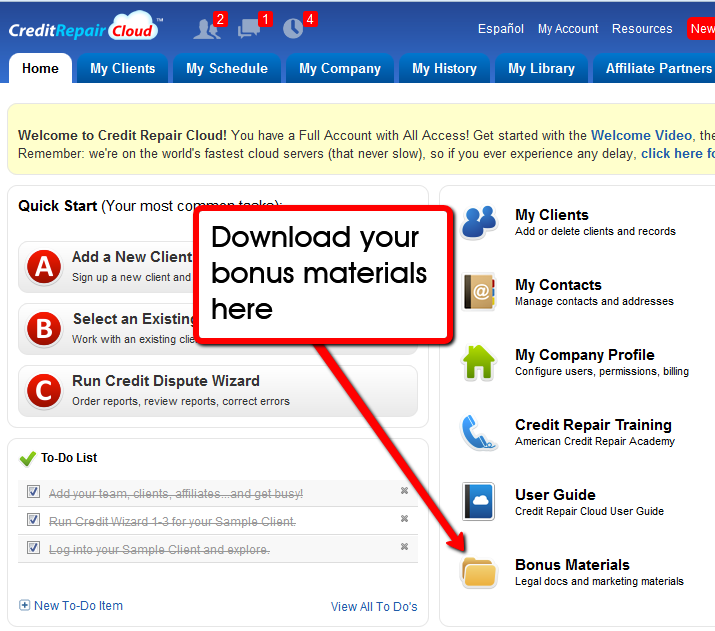Image resolution: width=715 pixels, height=631 pixels.
Task: Delete the 'Add your team, clients' to-do item
Action: point(404,491)
